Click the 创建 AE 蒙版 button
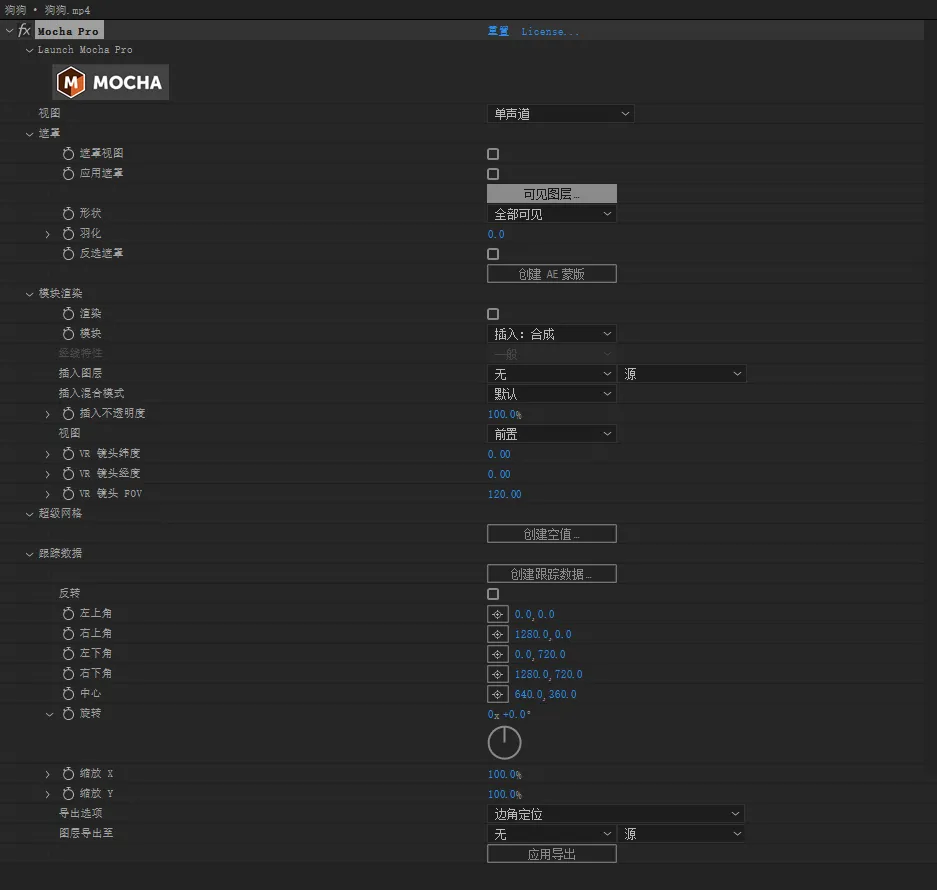937x890 pixels. (x=551, y=274)
